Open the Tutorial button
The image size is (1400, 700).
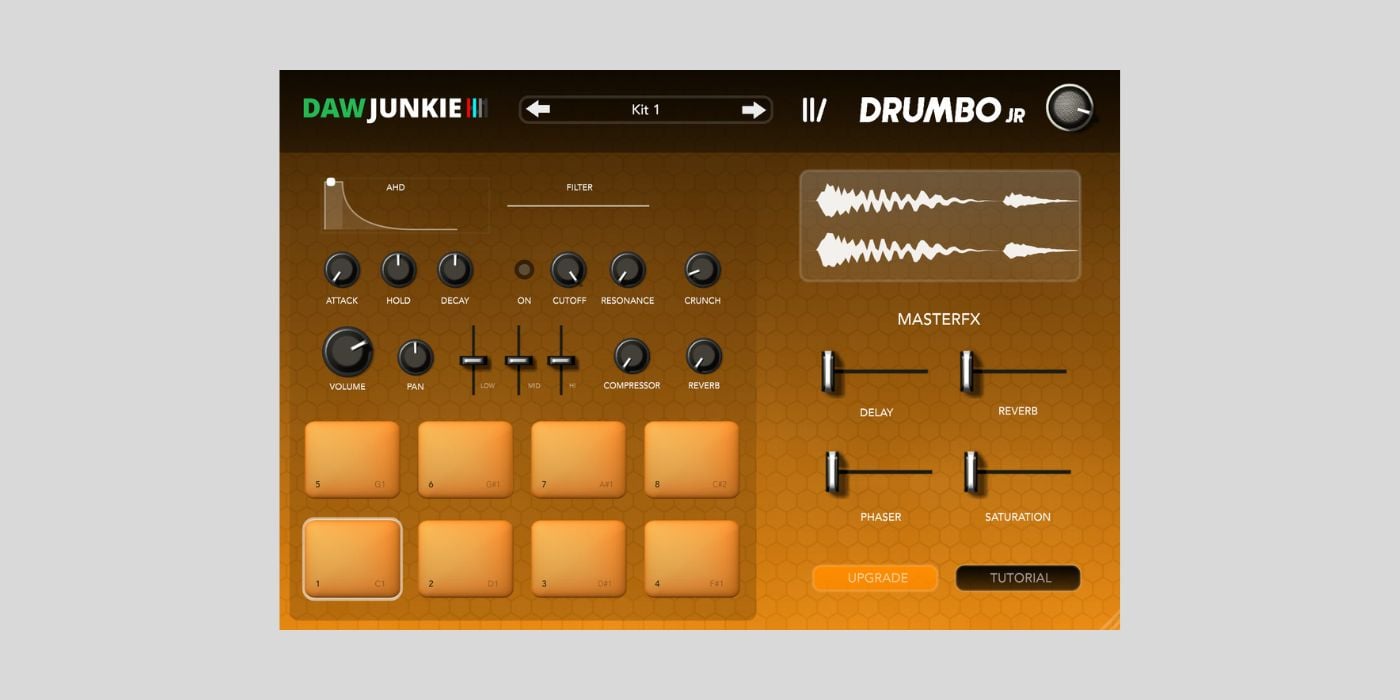tap(1019, 578)
